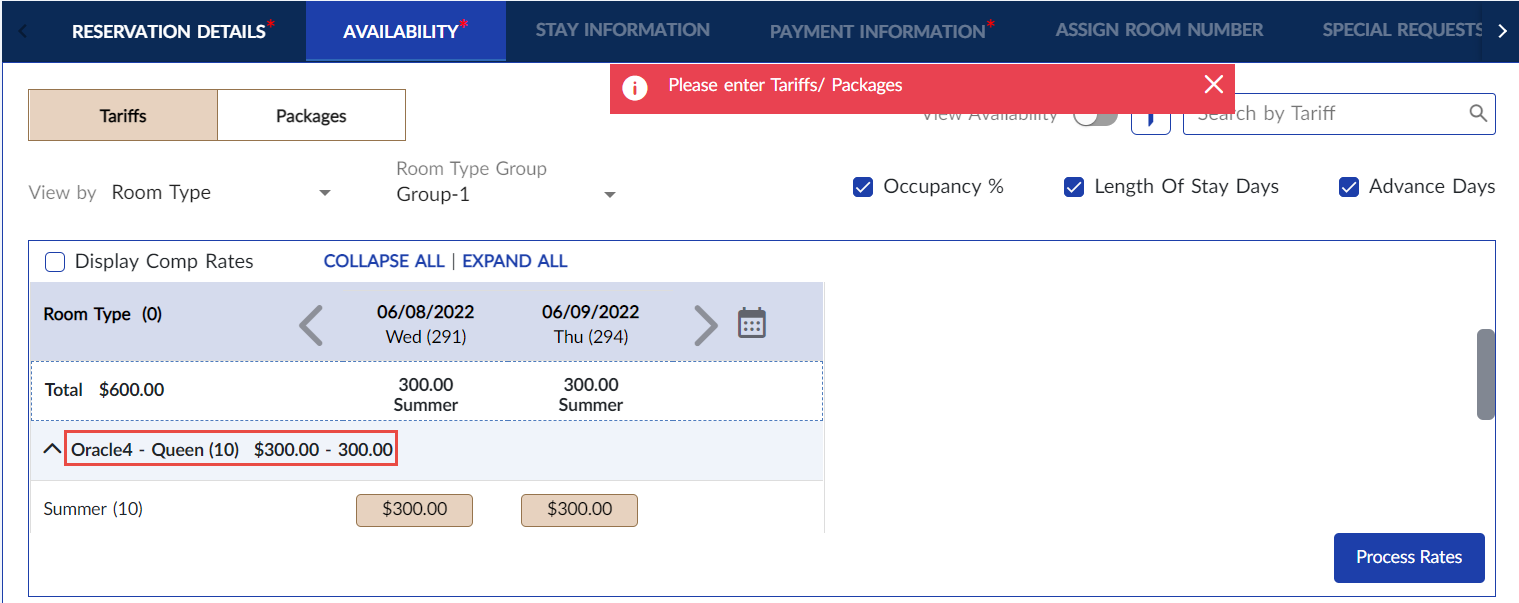The height and width of the screenshot is (603, 1519).
Task: Select the $300.00 Summer rate for 06/08/2022
Action: coord(414,510)
